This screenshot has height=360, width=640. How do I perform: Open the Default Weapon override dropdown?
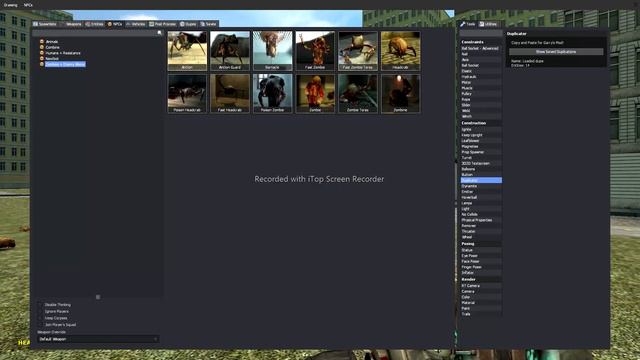click(x=98, y=339)
